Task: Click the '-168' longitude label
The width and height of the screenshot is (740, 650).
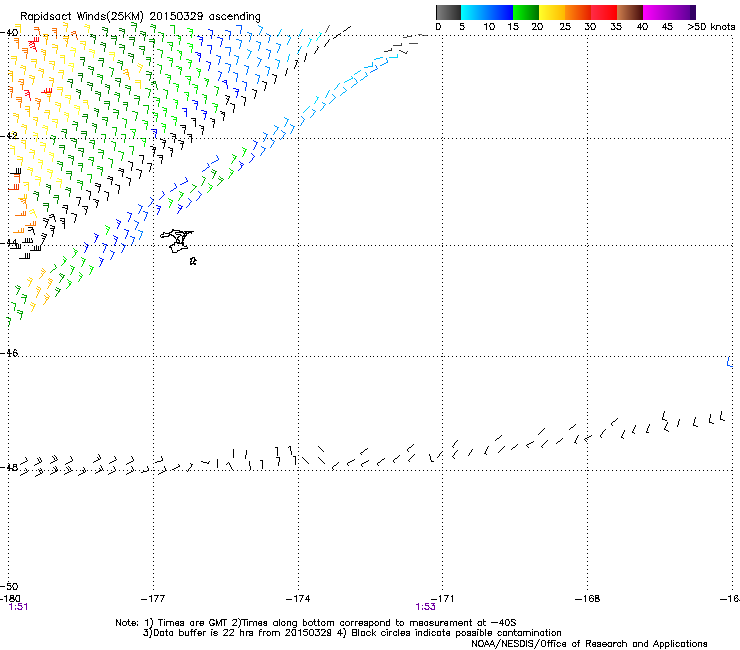Action: tap(587, 599)
